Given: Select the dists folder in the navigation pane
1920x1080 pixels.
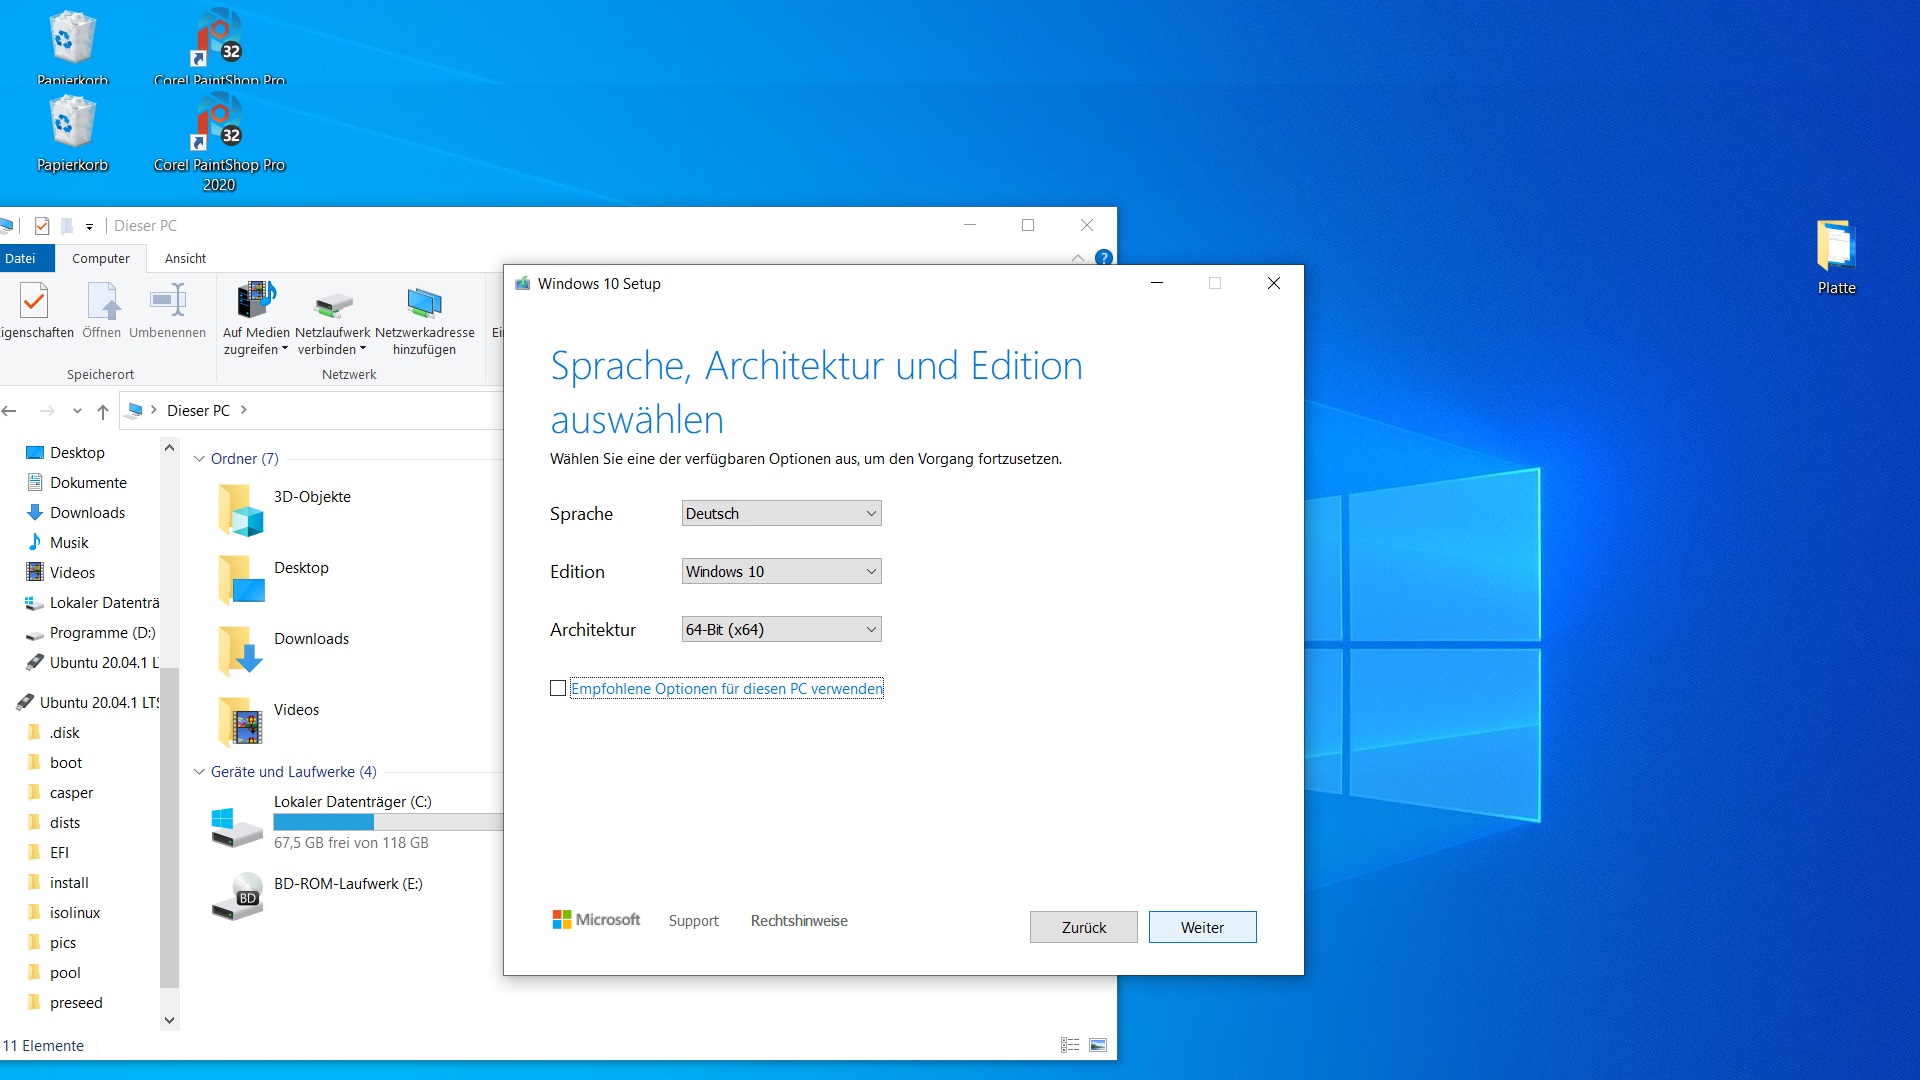Looking at the screenshot, I should [x=65, y=823].
